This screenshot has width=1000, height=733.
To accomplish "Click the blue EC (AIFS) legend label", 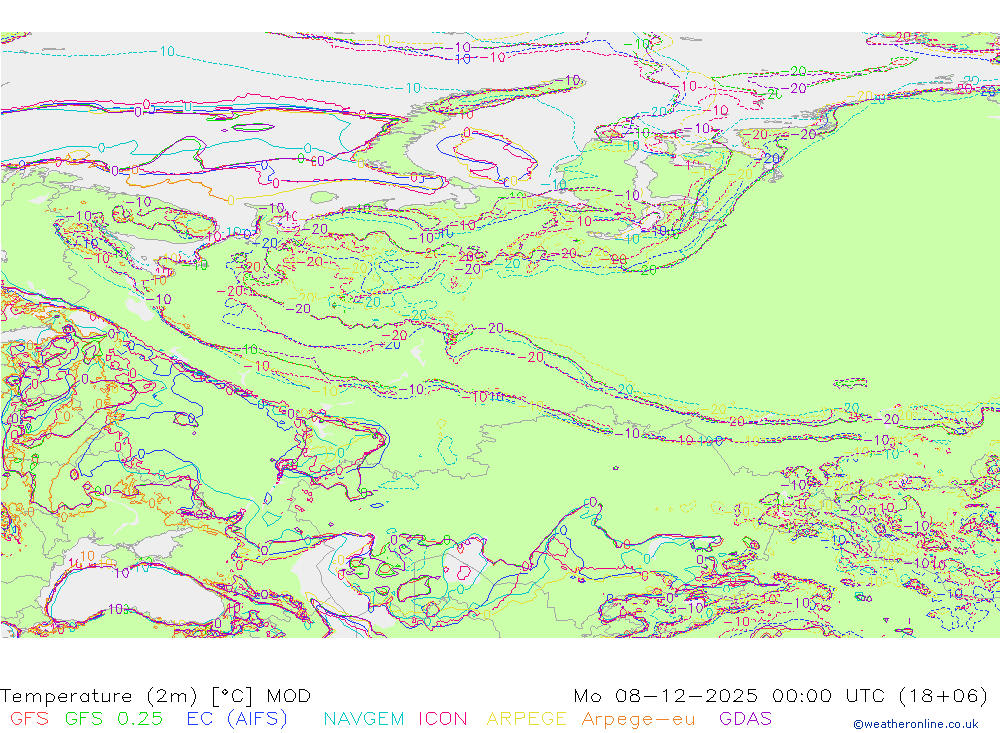I will [237, 719].
